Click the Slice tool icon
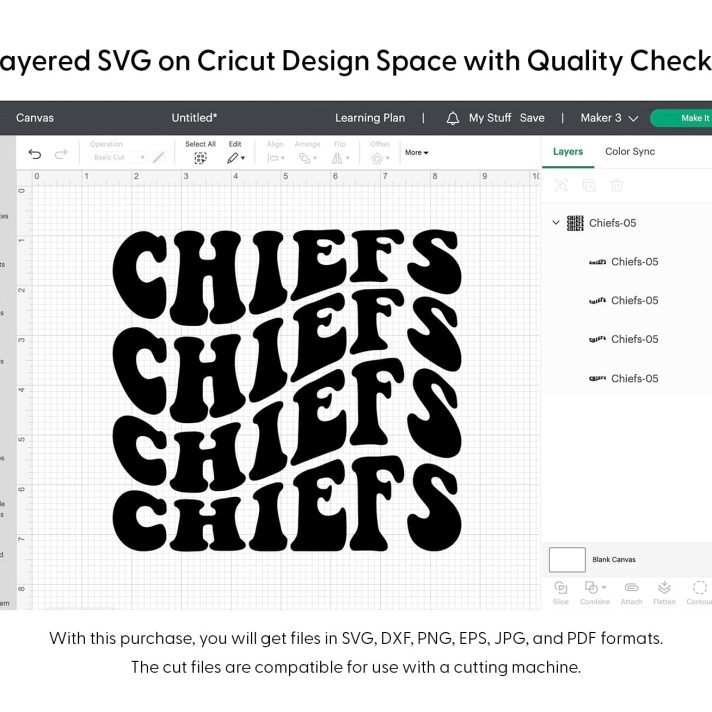 560,588
